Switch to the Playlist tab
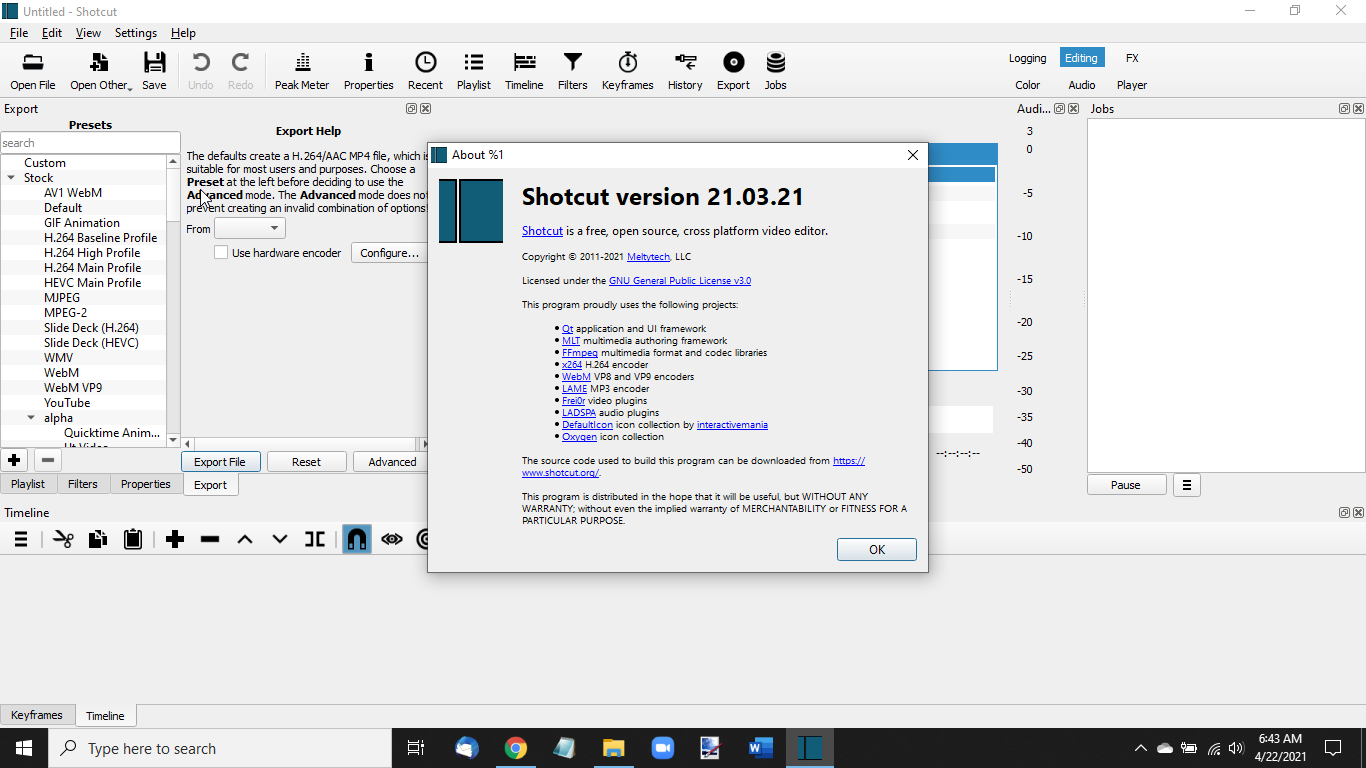The image size is (1366, 768). [x=28, y=484]
